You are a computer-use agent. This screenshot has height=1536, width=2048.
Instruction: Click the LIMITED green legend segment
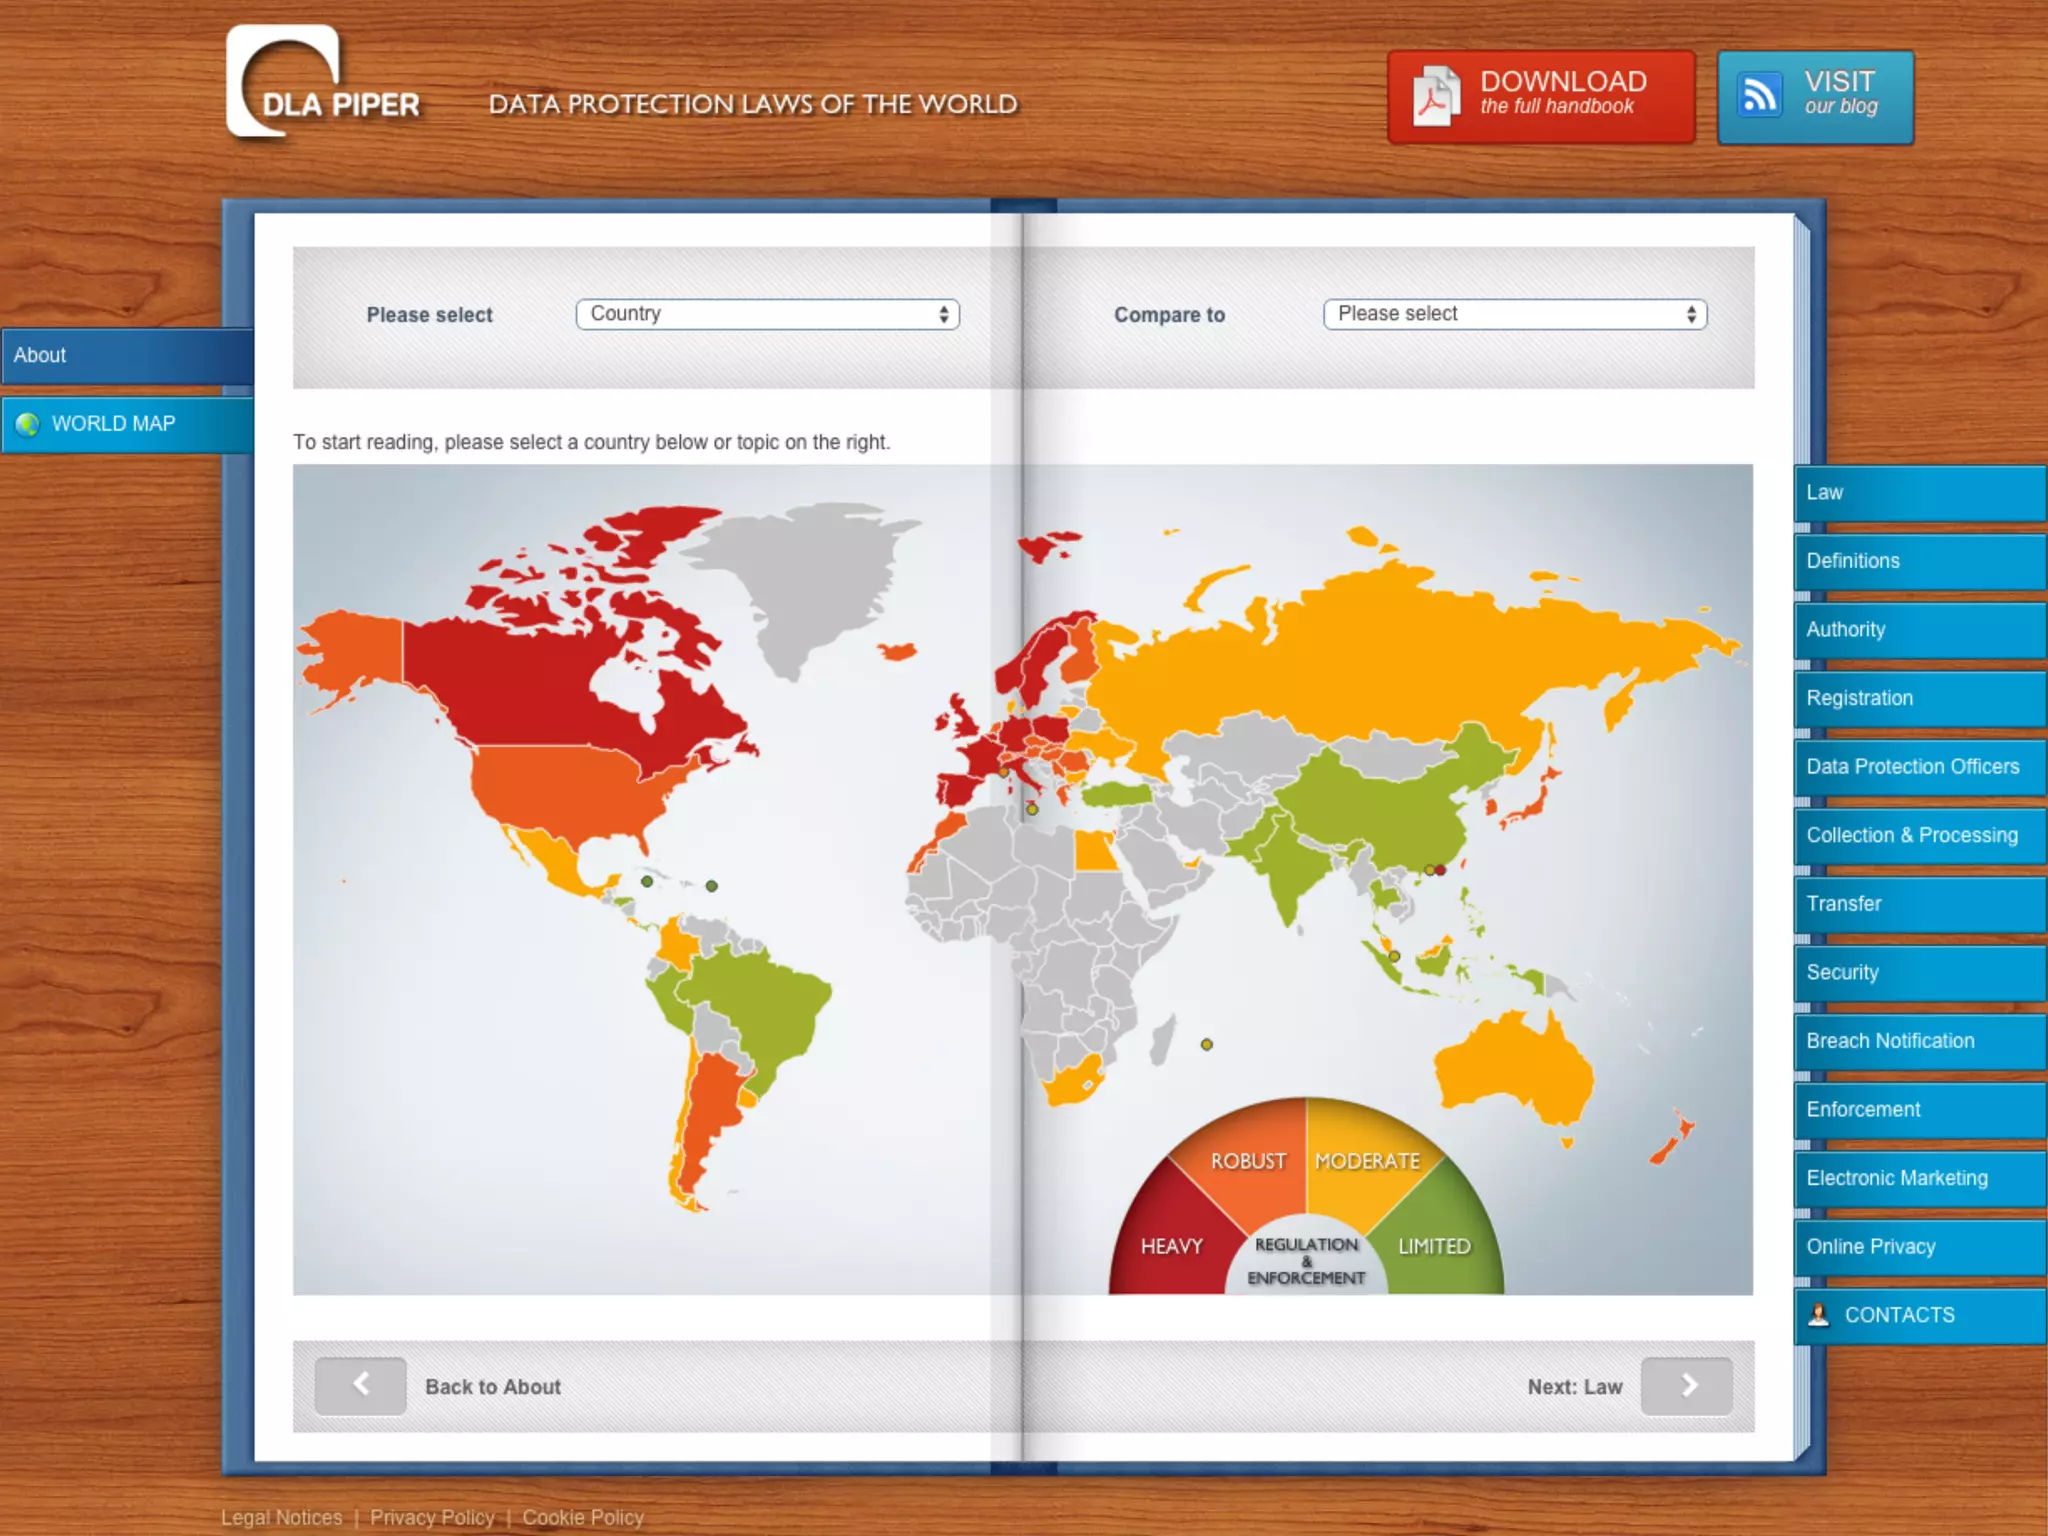[x=1435, y=1245]
